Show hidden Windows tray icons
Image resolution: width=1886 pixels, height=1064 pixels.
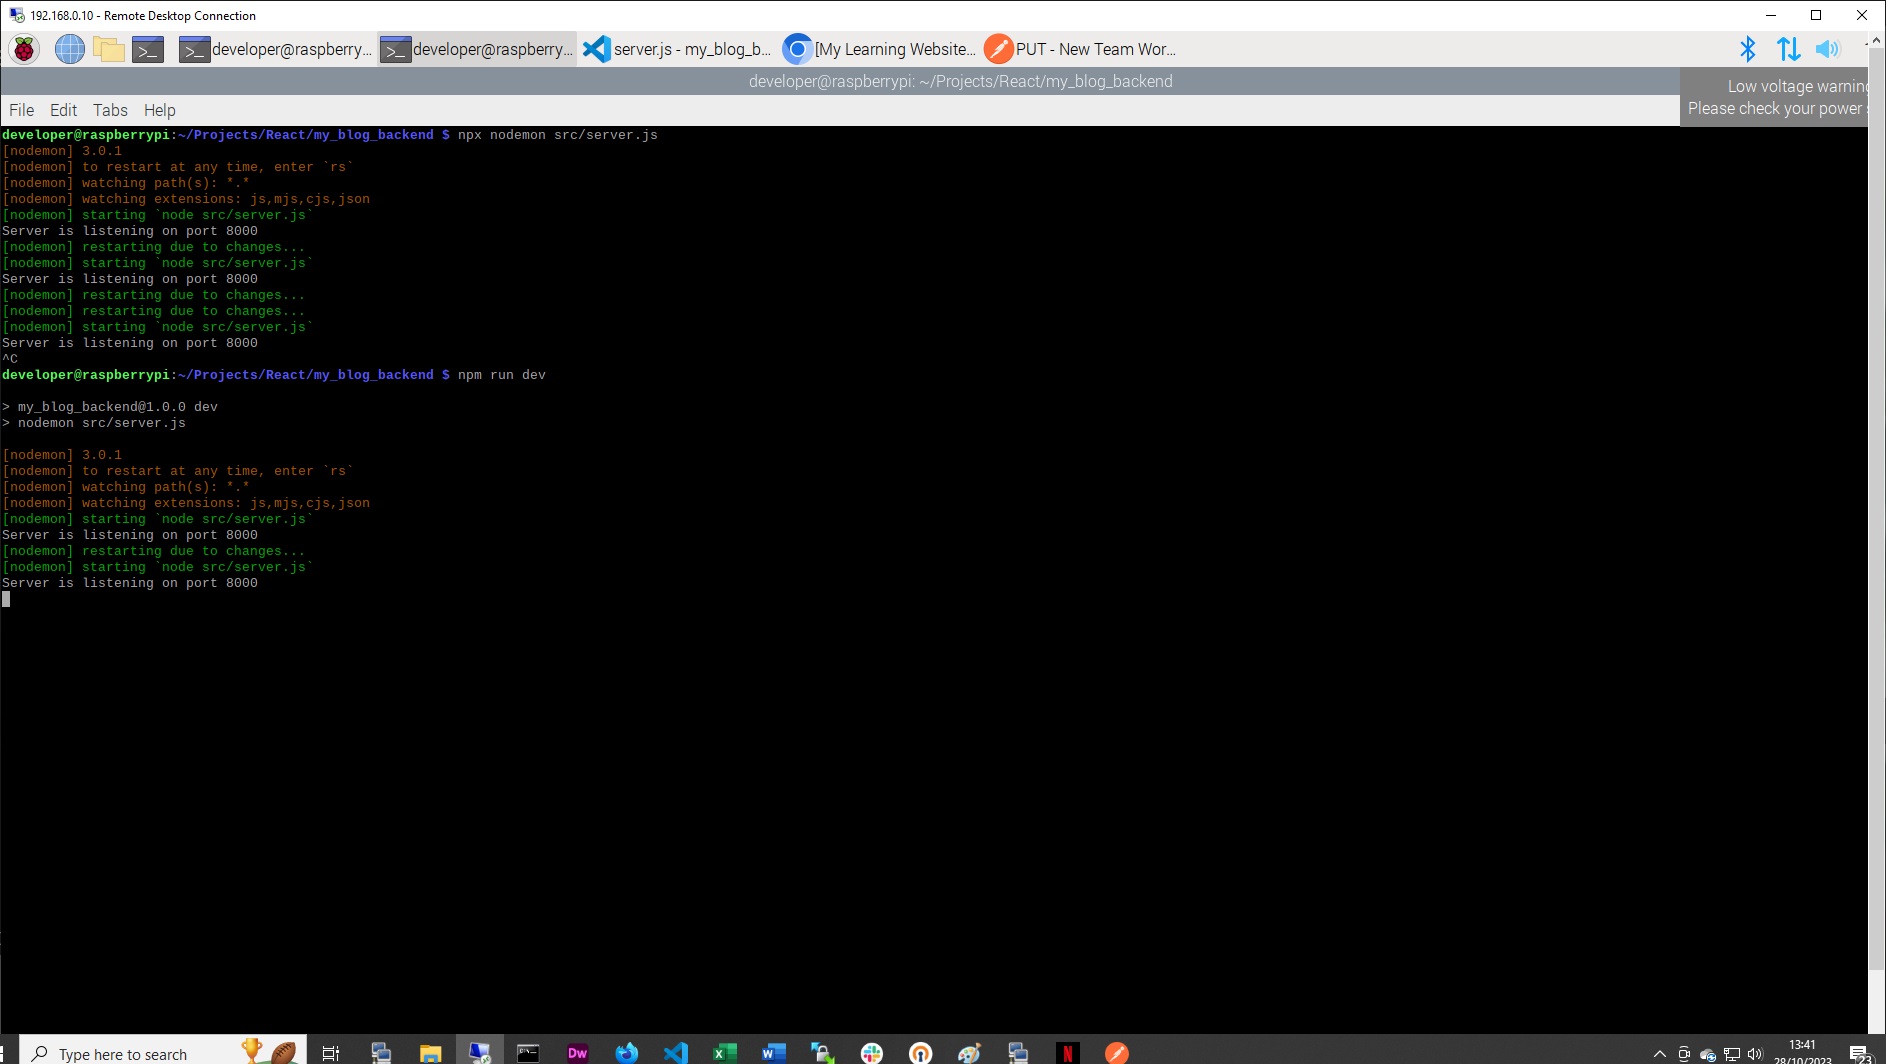tap(1660, 1054)
